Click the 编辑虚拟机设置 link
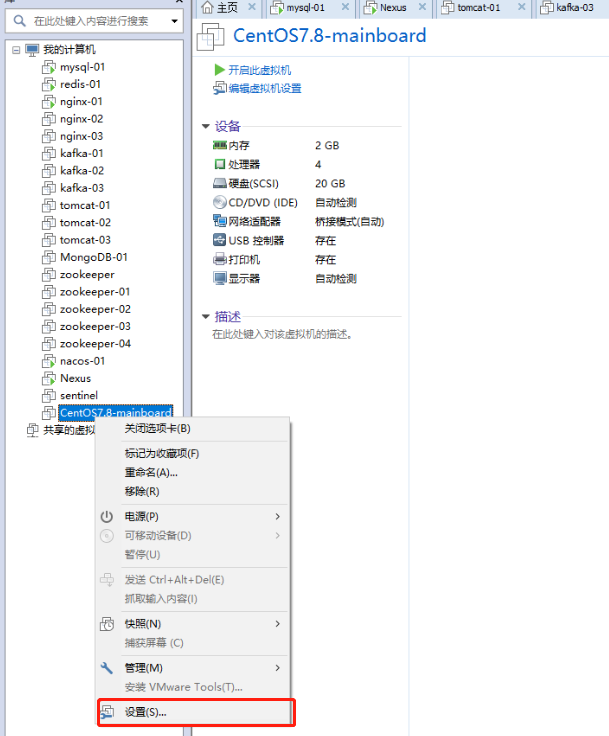609x736 pixels. tap(265, 89)
